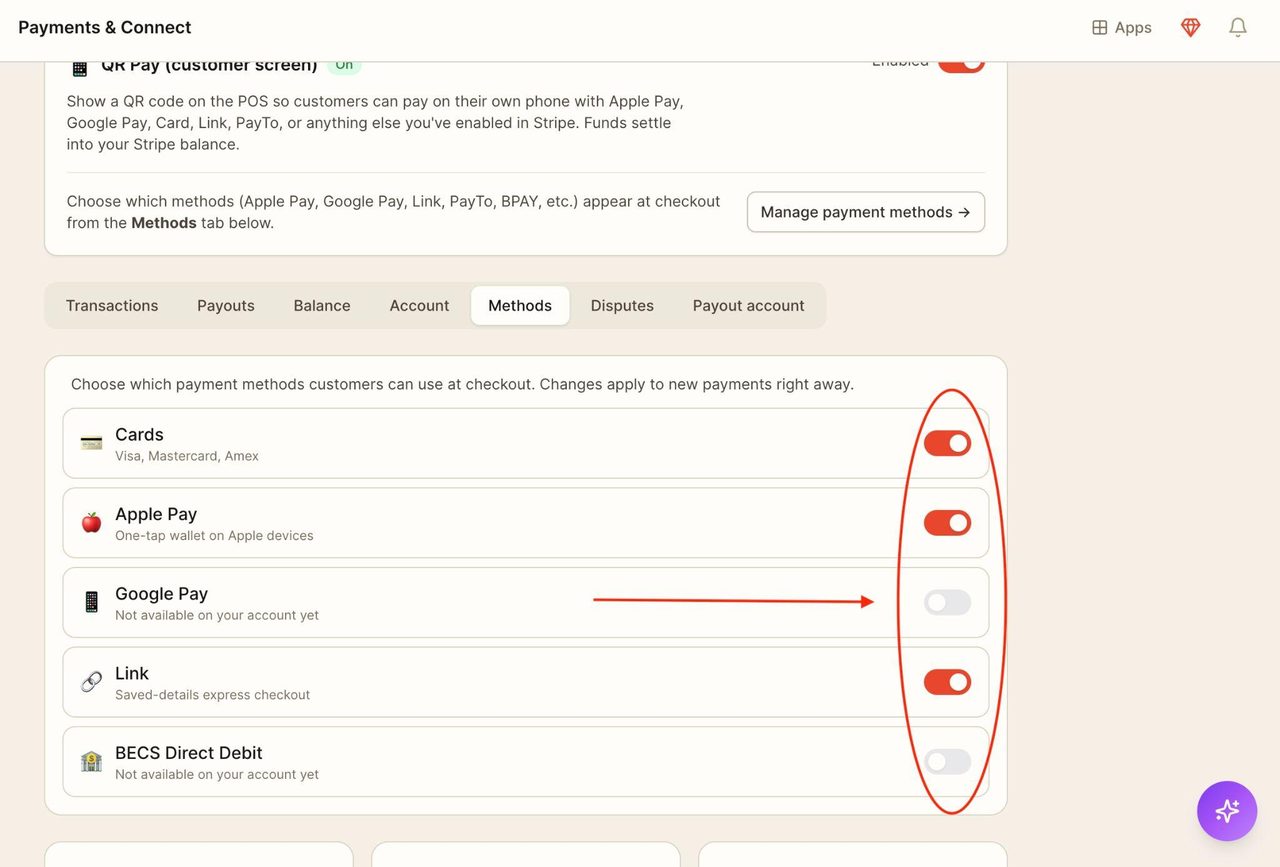Toggle the QR Pay Enabled switch

(961, 66)
